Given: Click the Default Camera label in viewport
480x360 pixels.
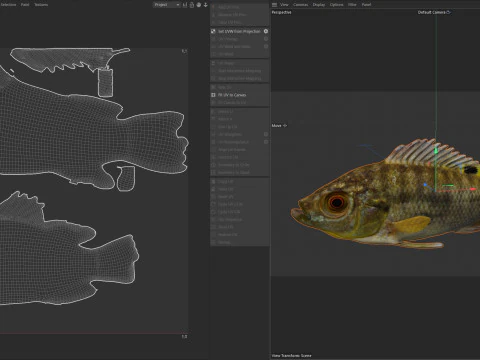Looking at the screenshot, I should [432, 12].
